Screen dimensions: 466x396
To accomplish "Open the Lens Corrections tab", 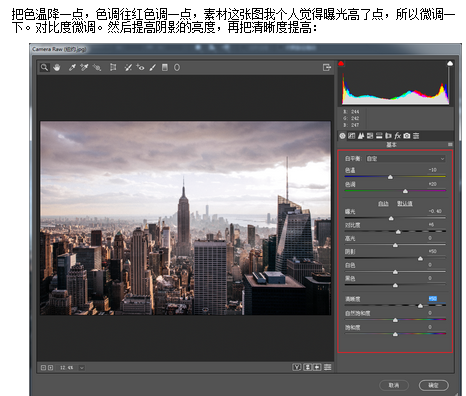I will (388, 136).
